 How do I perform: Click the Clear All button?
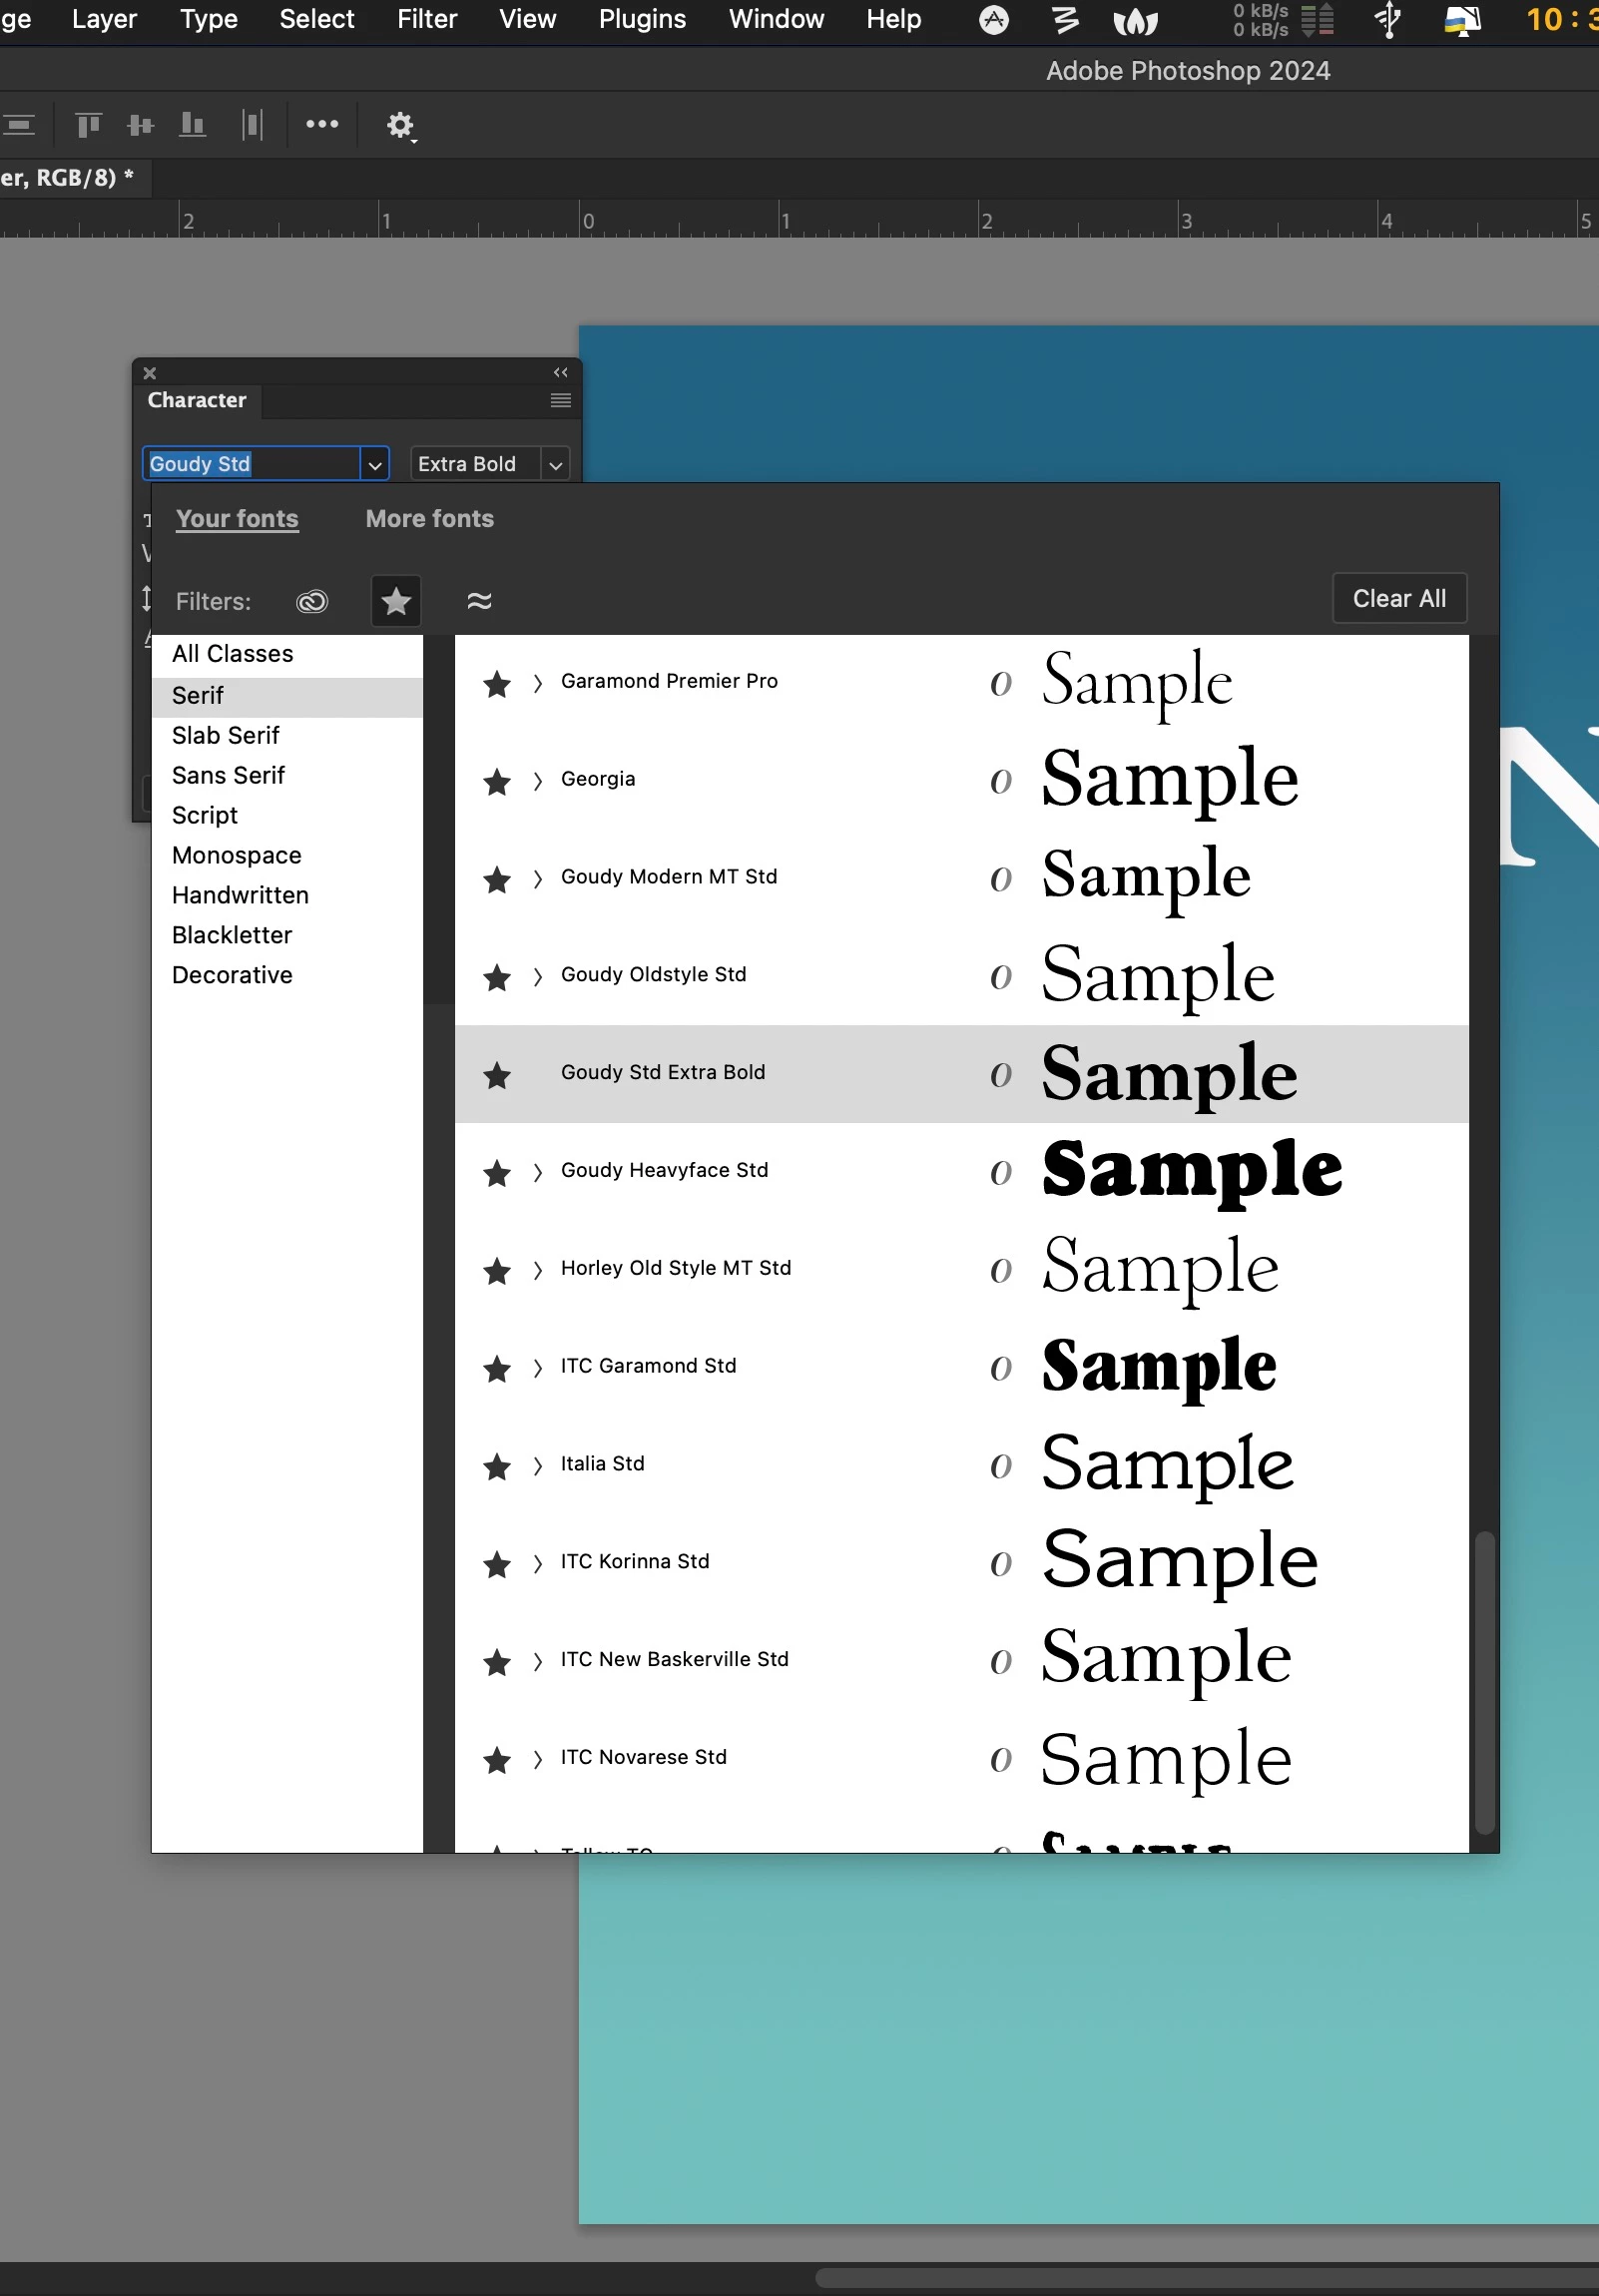click(1399, 599)
